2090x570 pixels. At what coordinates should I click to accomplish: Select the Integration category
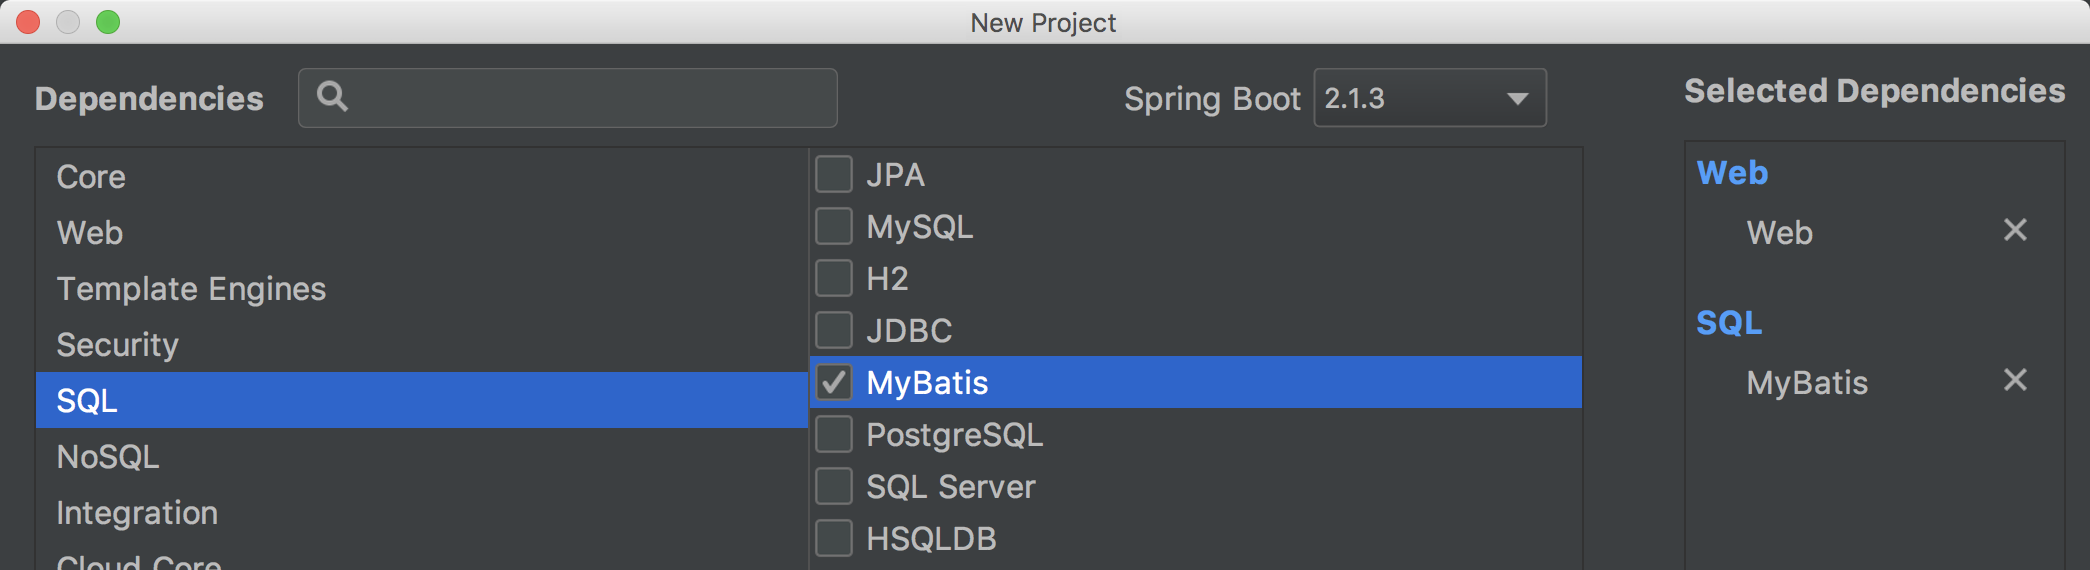(x=137, y=513)
